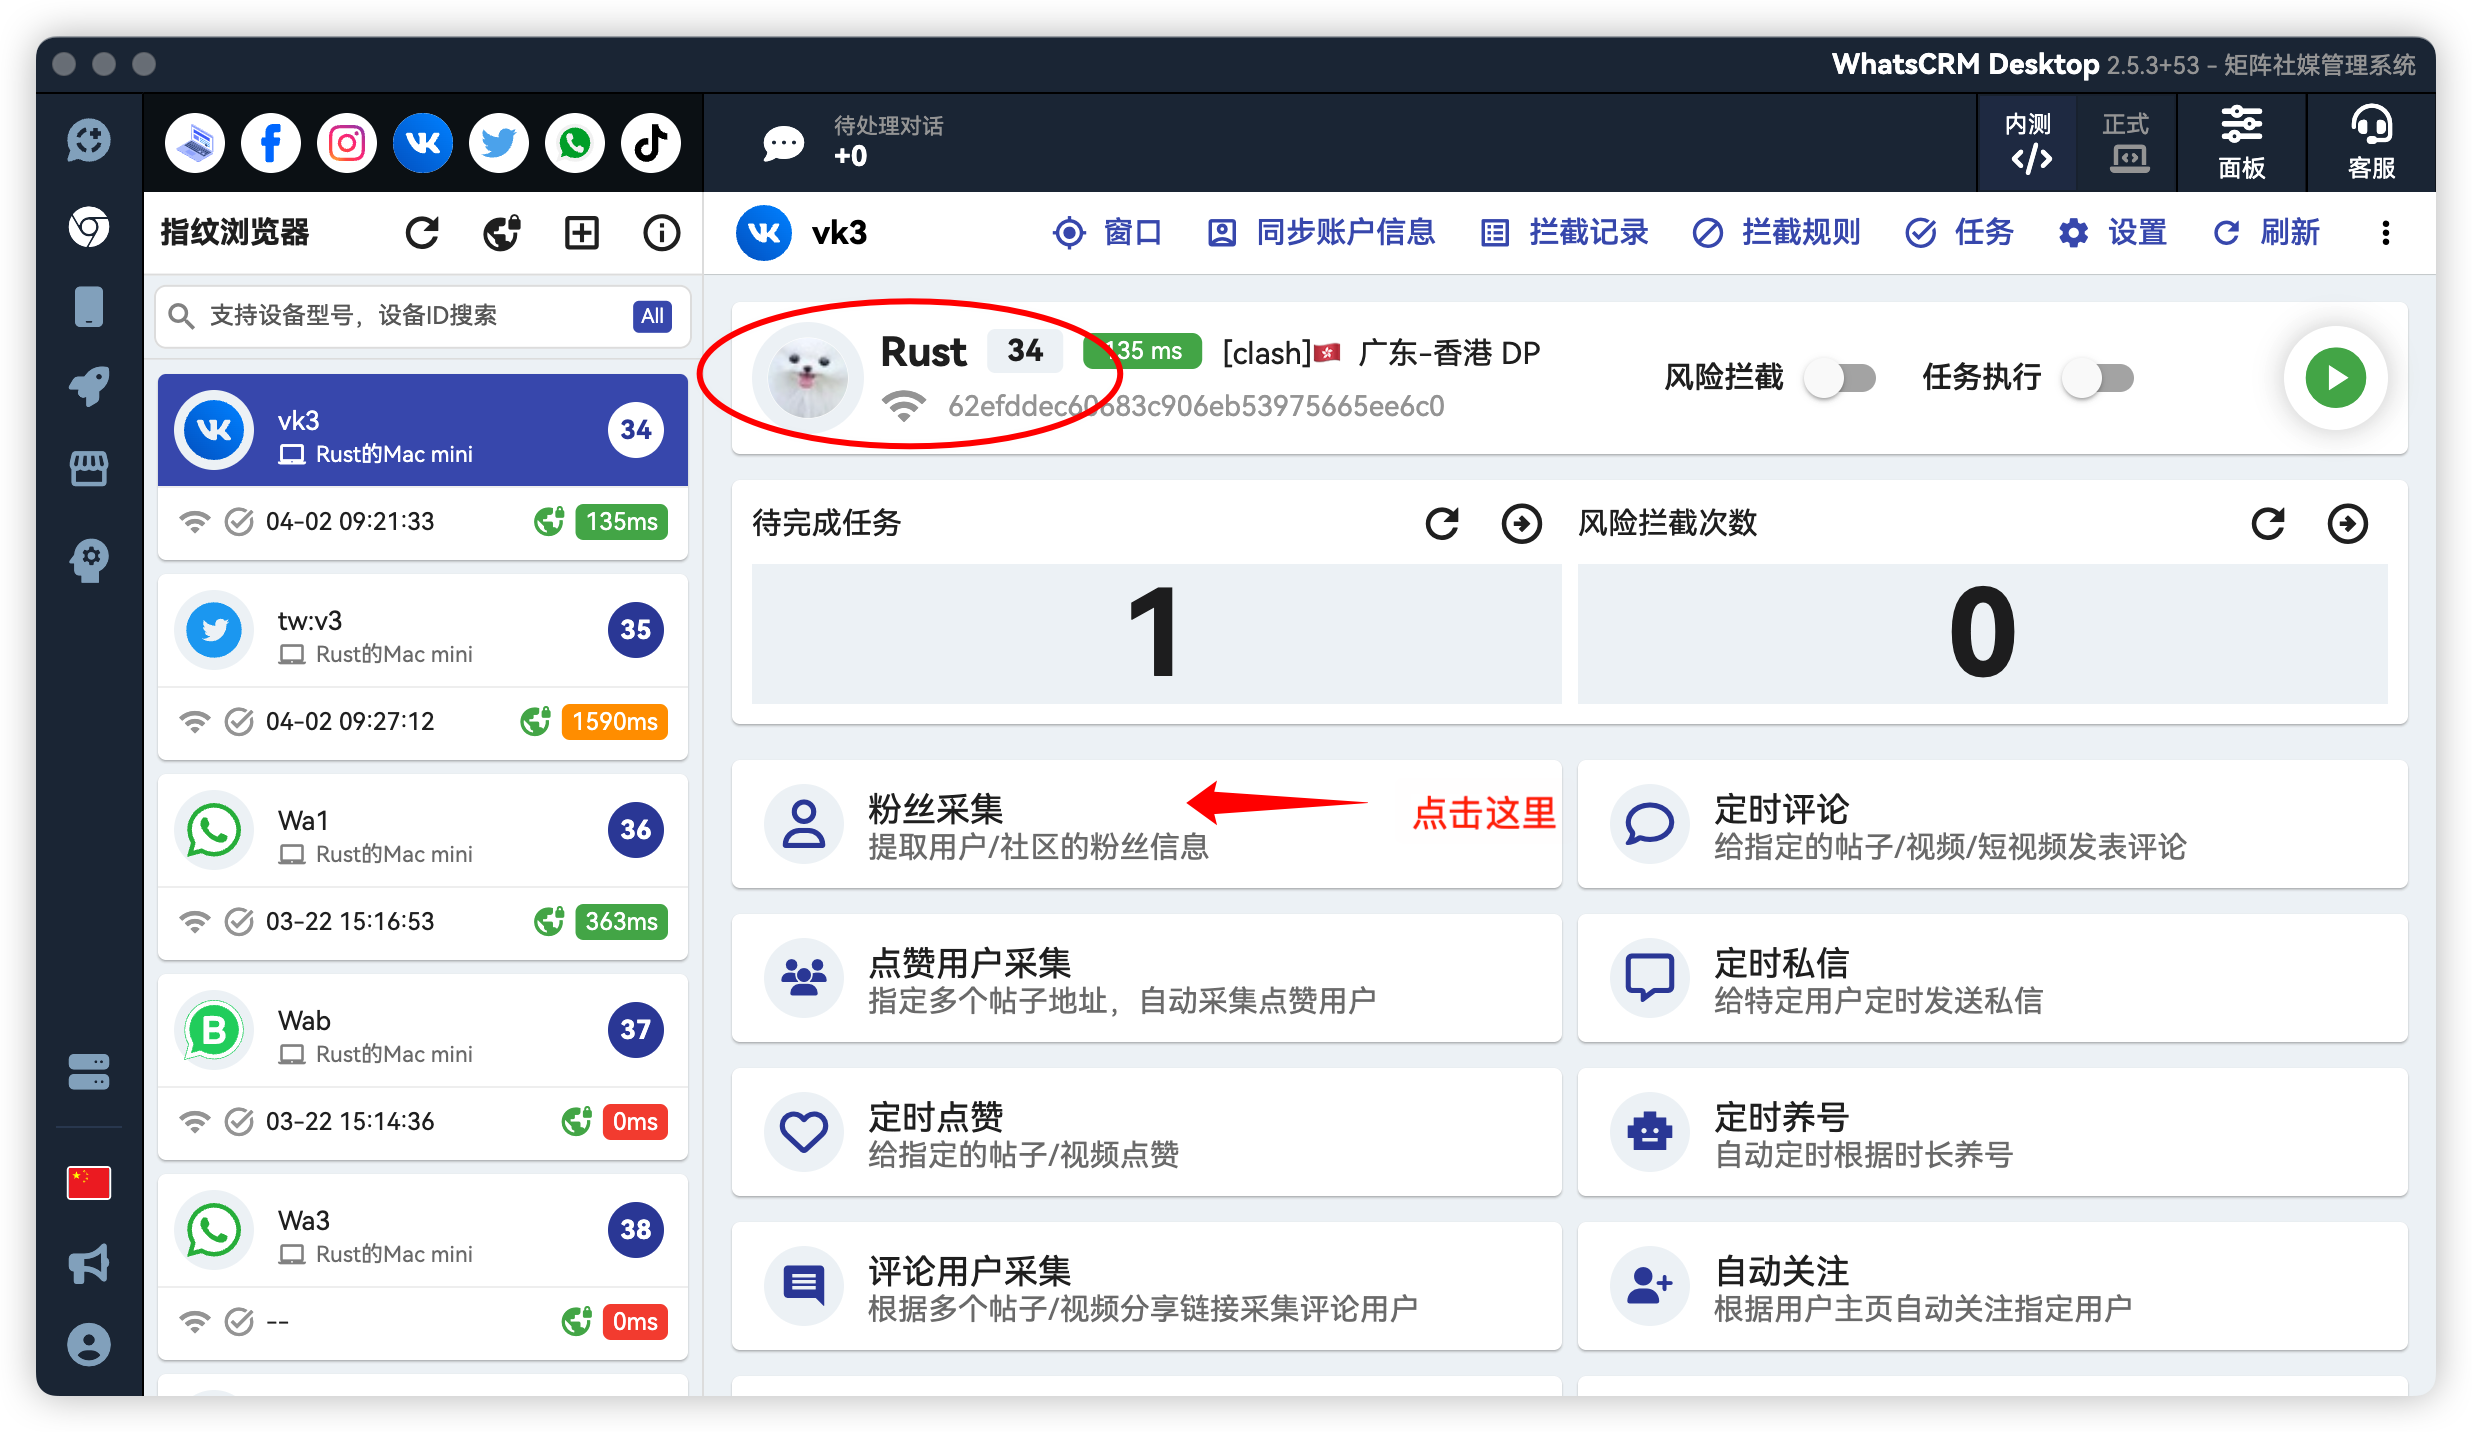
Task: Open the info icon in fingerprint browser toolbar
Action: 660,232
